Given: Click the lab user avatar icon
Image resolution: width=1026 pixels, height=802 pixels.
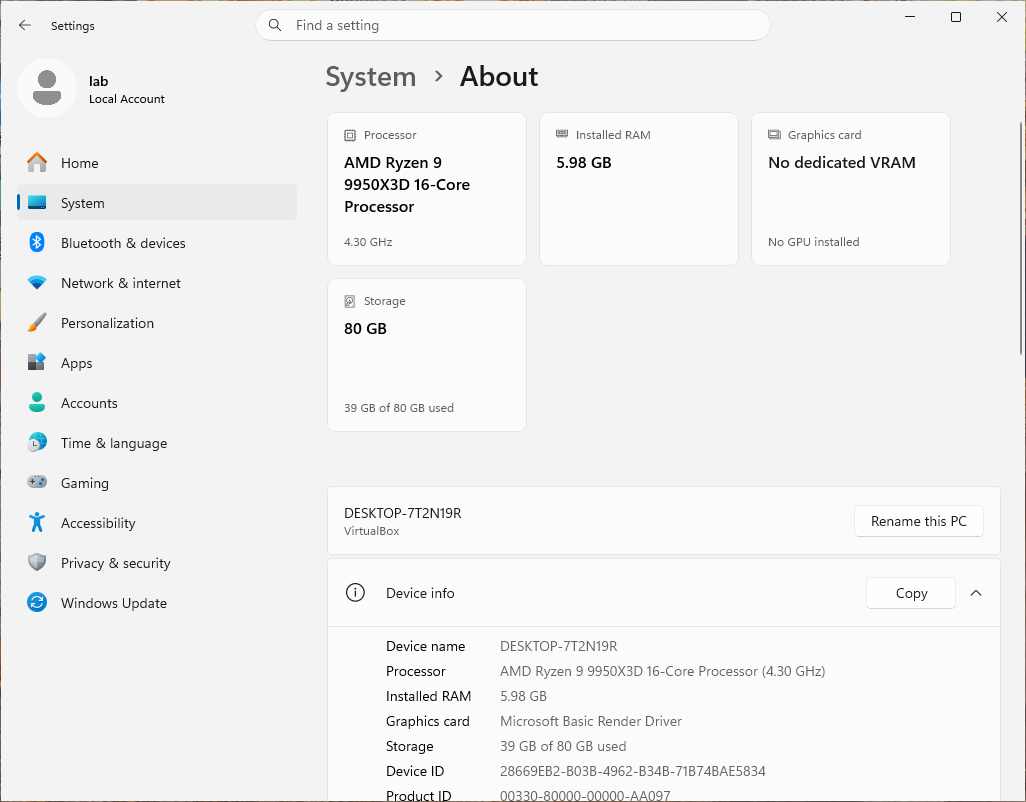Looking at the screenshot, I should coord(47,88).
